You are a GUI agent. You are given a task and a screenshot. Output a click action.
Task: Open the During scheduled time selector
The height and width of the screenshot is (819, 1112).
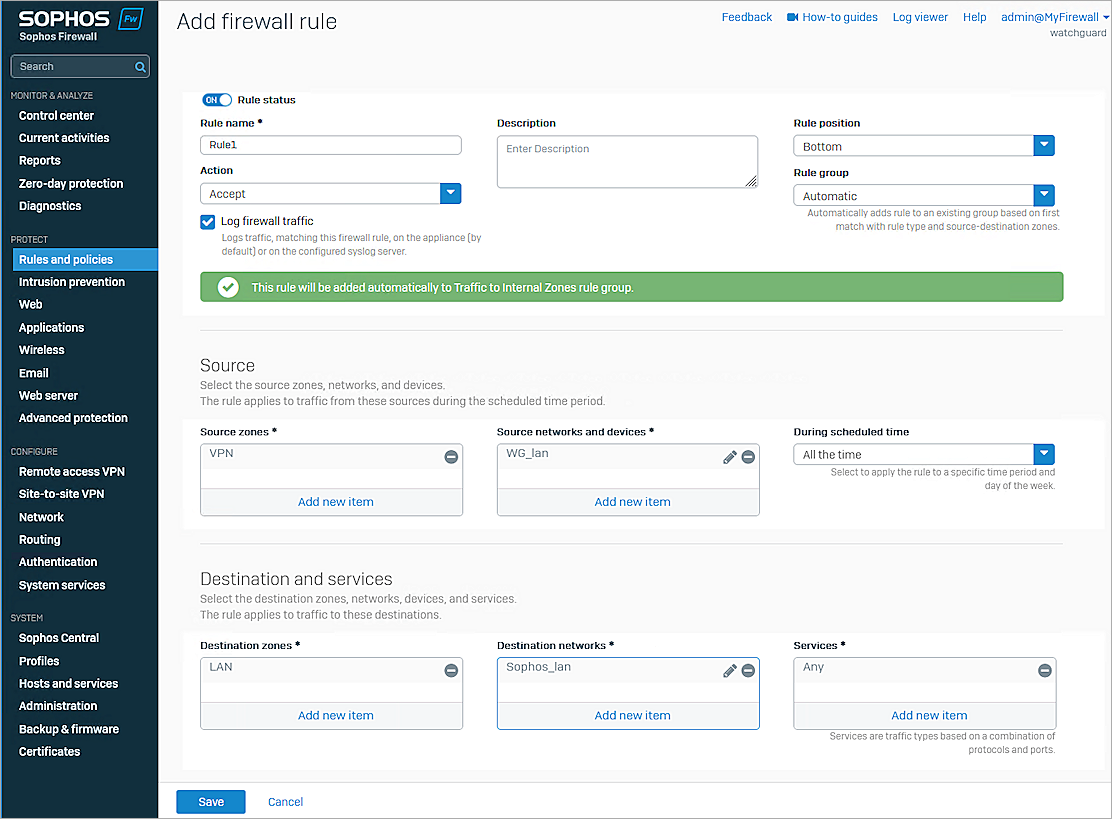(1044, 454)
